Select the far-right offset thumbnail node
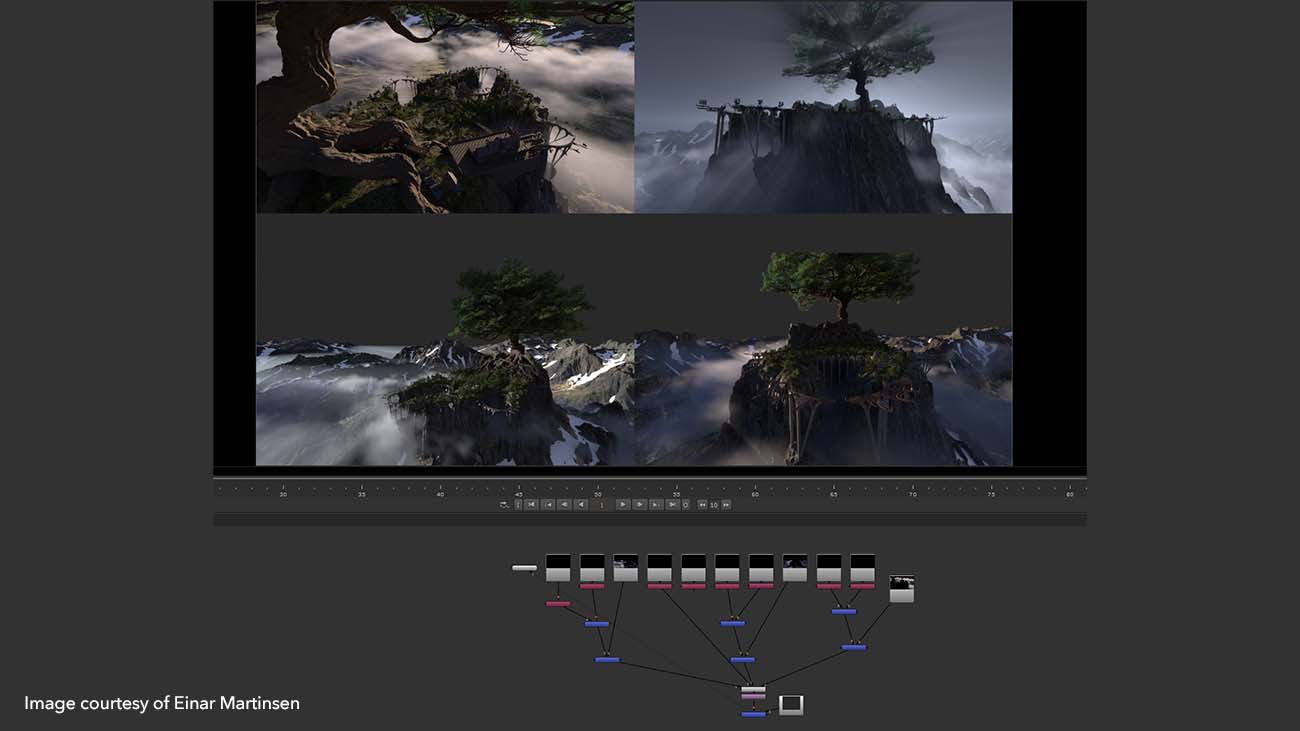The image size is (1300, 731). 901,589
